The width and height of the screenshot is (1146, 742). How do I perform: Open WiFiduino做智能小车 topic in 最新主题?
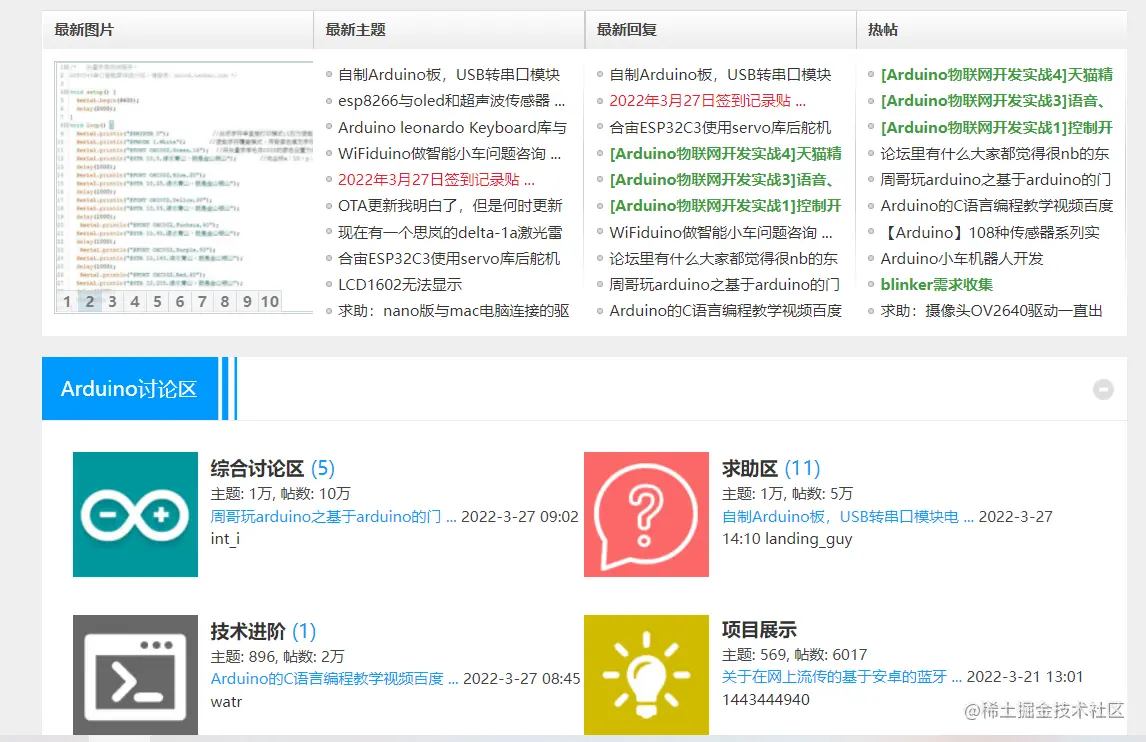click(x=449, y=154)
